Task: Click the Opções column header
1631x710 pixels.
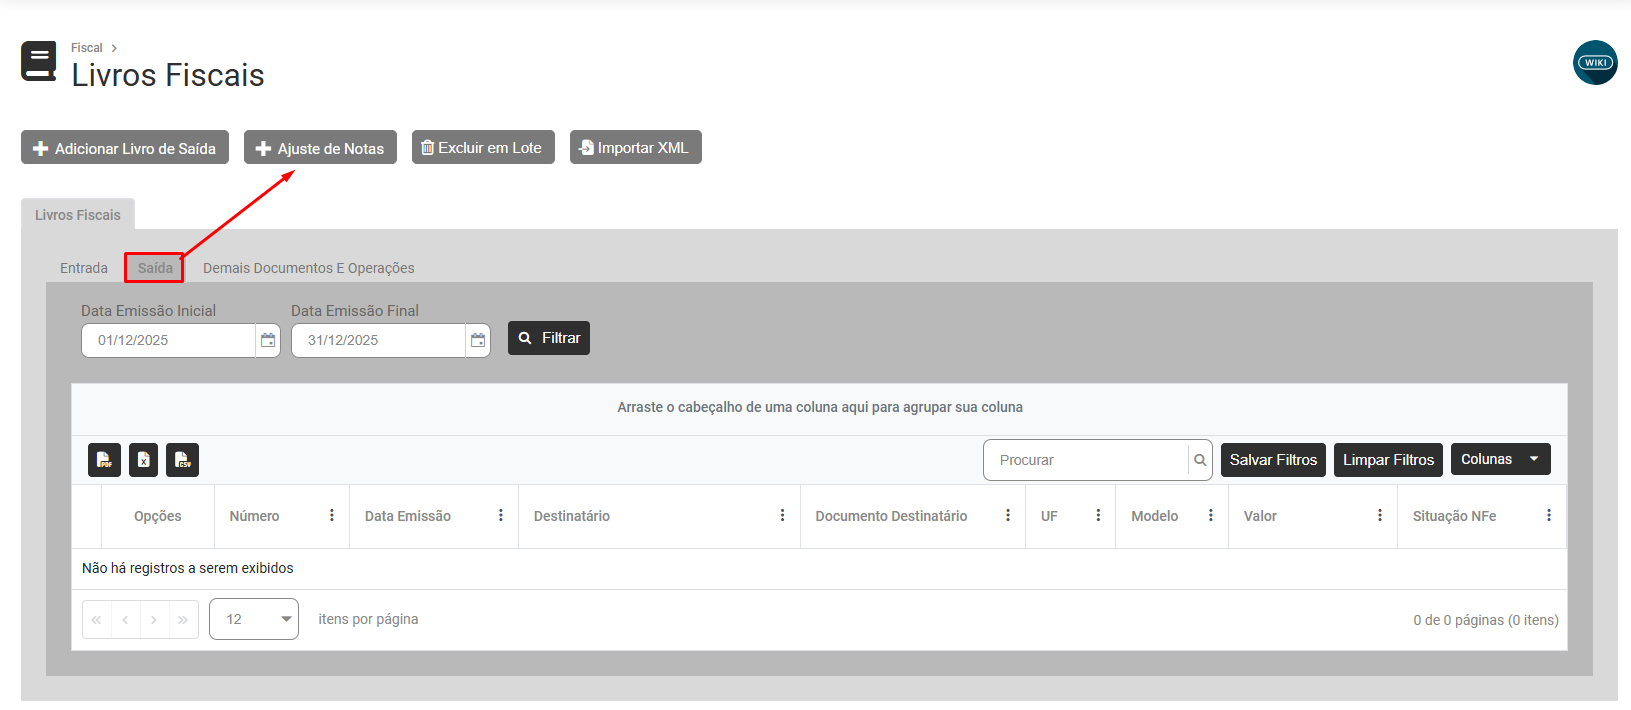Action: coord(158,516)
